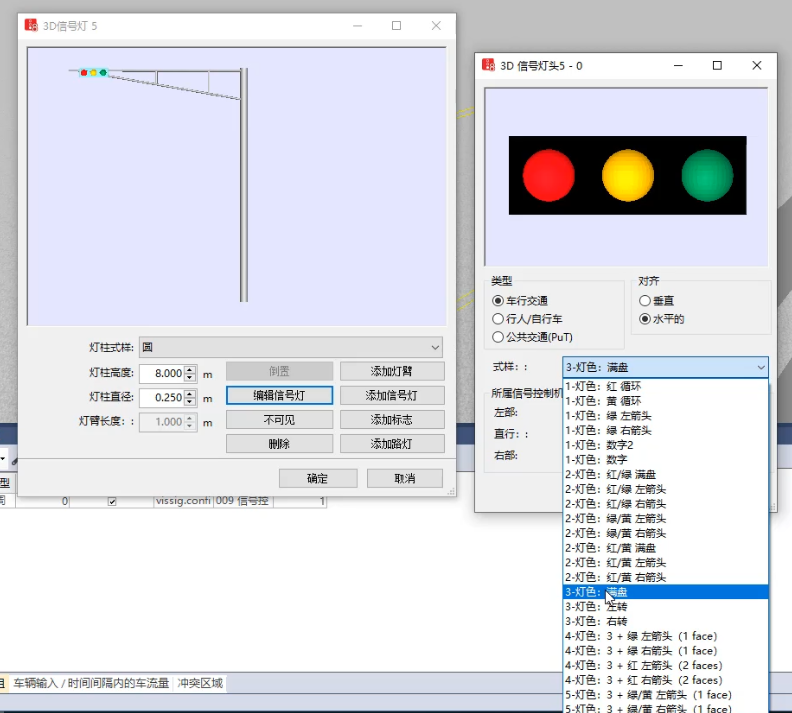Click the 删除 button
This screenshot has width=792, height=713.
(x=279, y=444)
